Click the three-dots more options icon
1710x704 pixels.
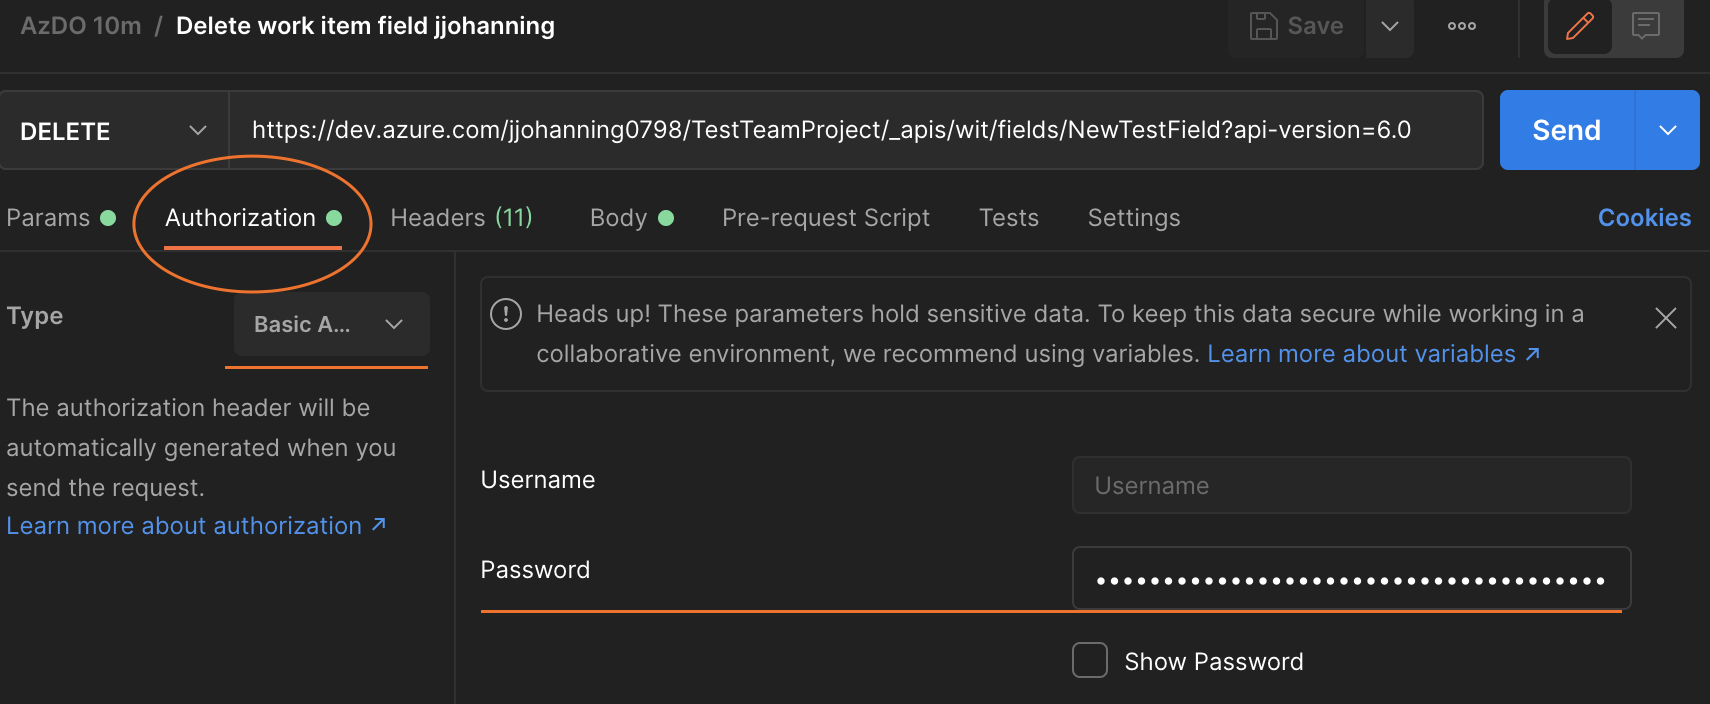[x=1461, y=26]
